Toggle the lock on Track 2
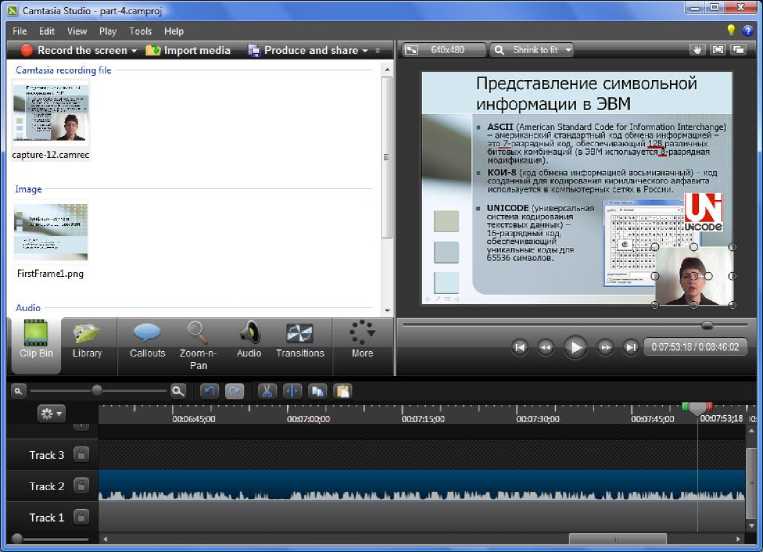 pos(81,486)
